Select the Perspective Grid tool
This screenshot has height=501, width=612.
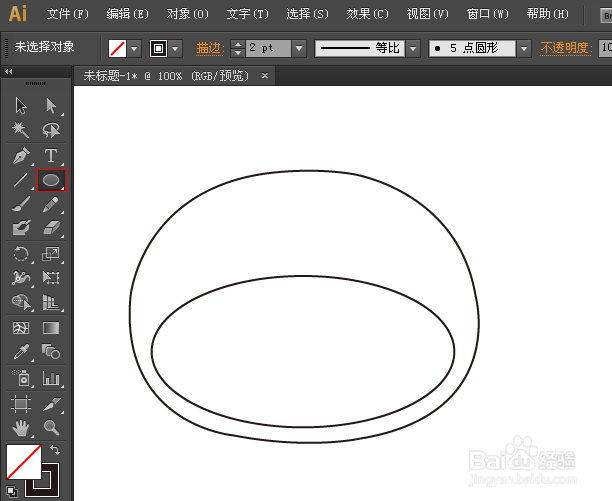pyautogui.click(x=51, y=302)
